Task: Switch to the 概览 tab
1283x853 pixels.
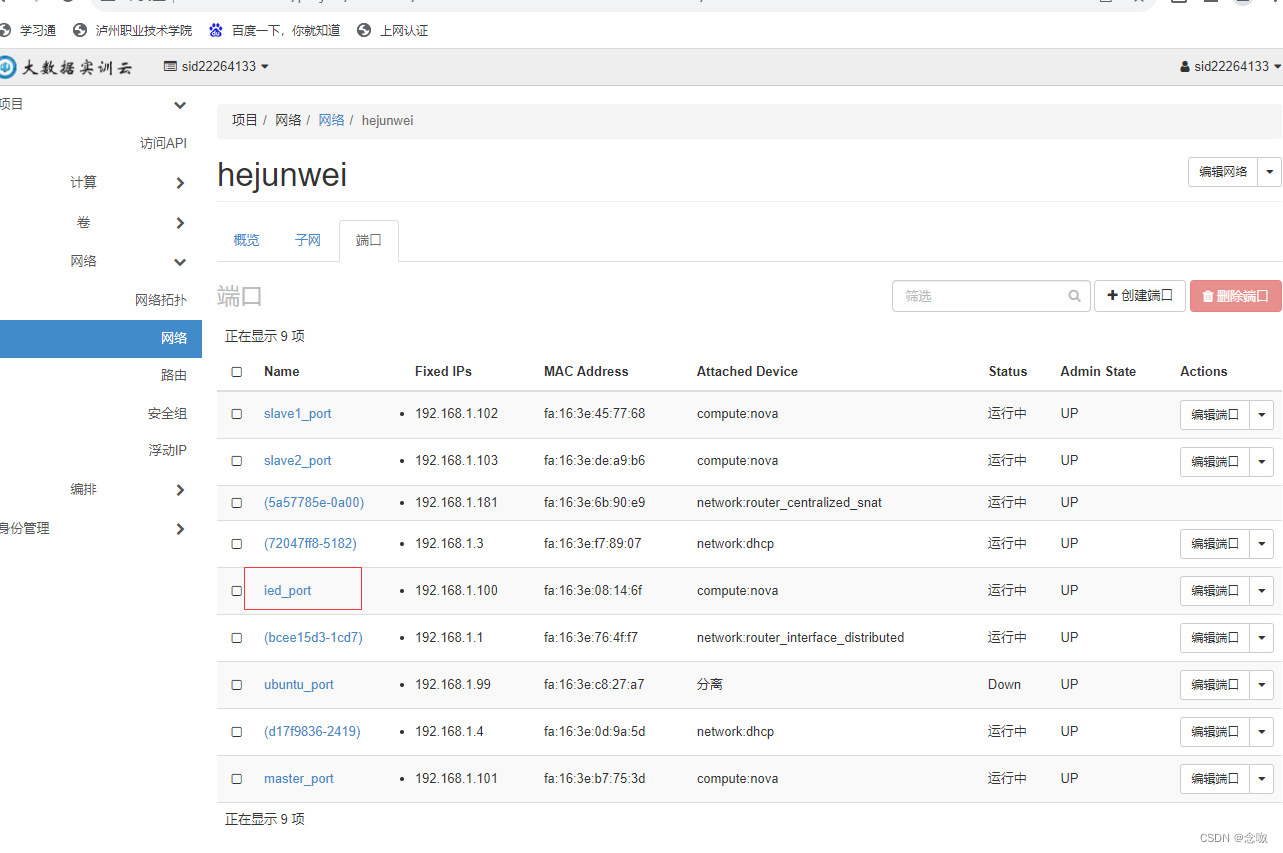Action: [246, 240]
